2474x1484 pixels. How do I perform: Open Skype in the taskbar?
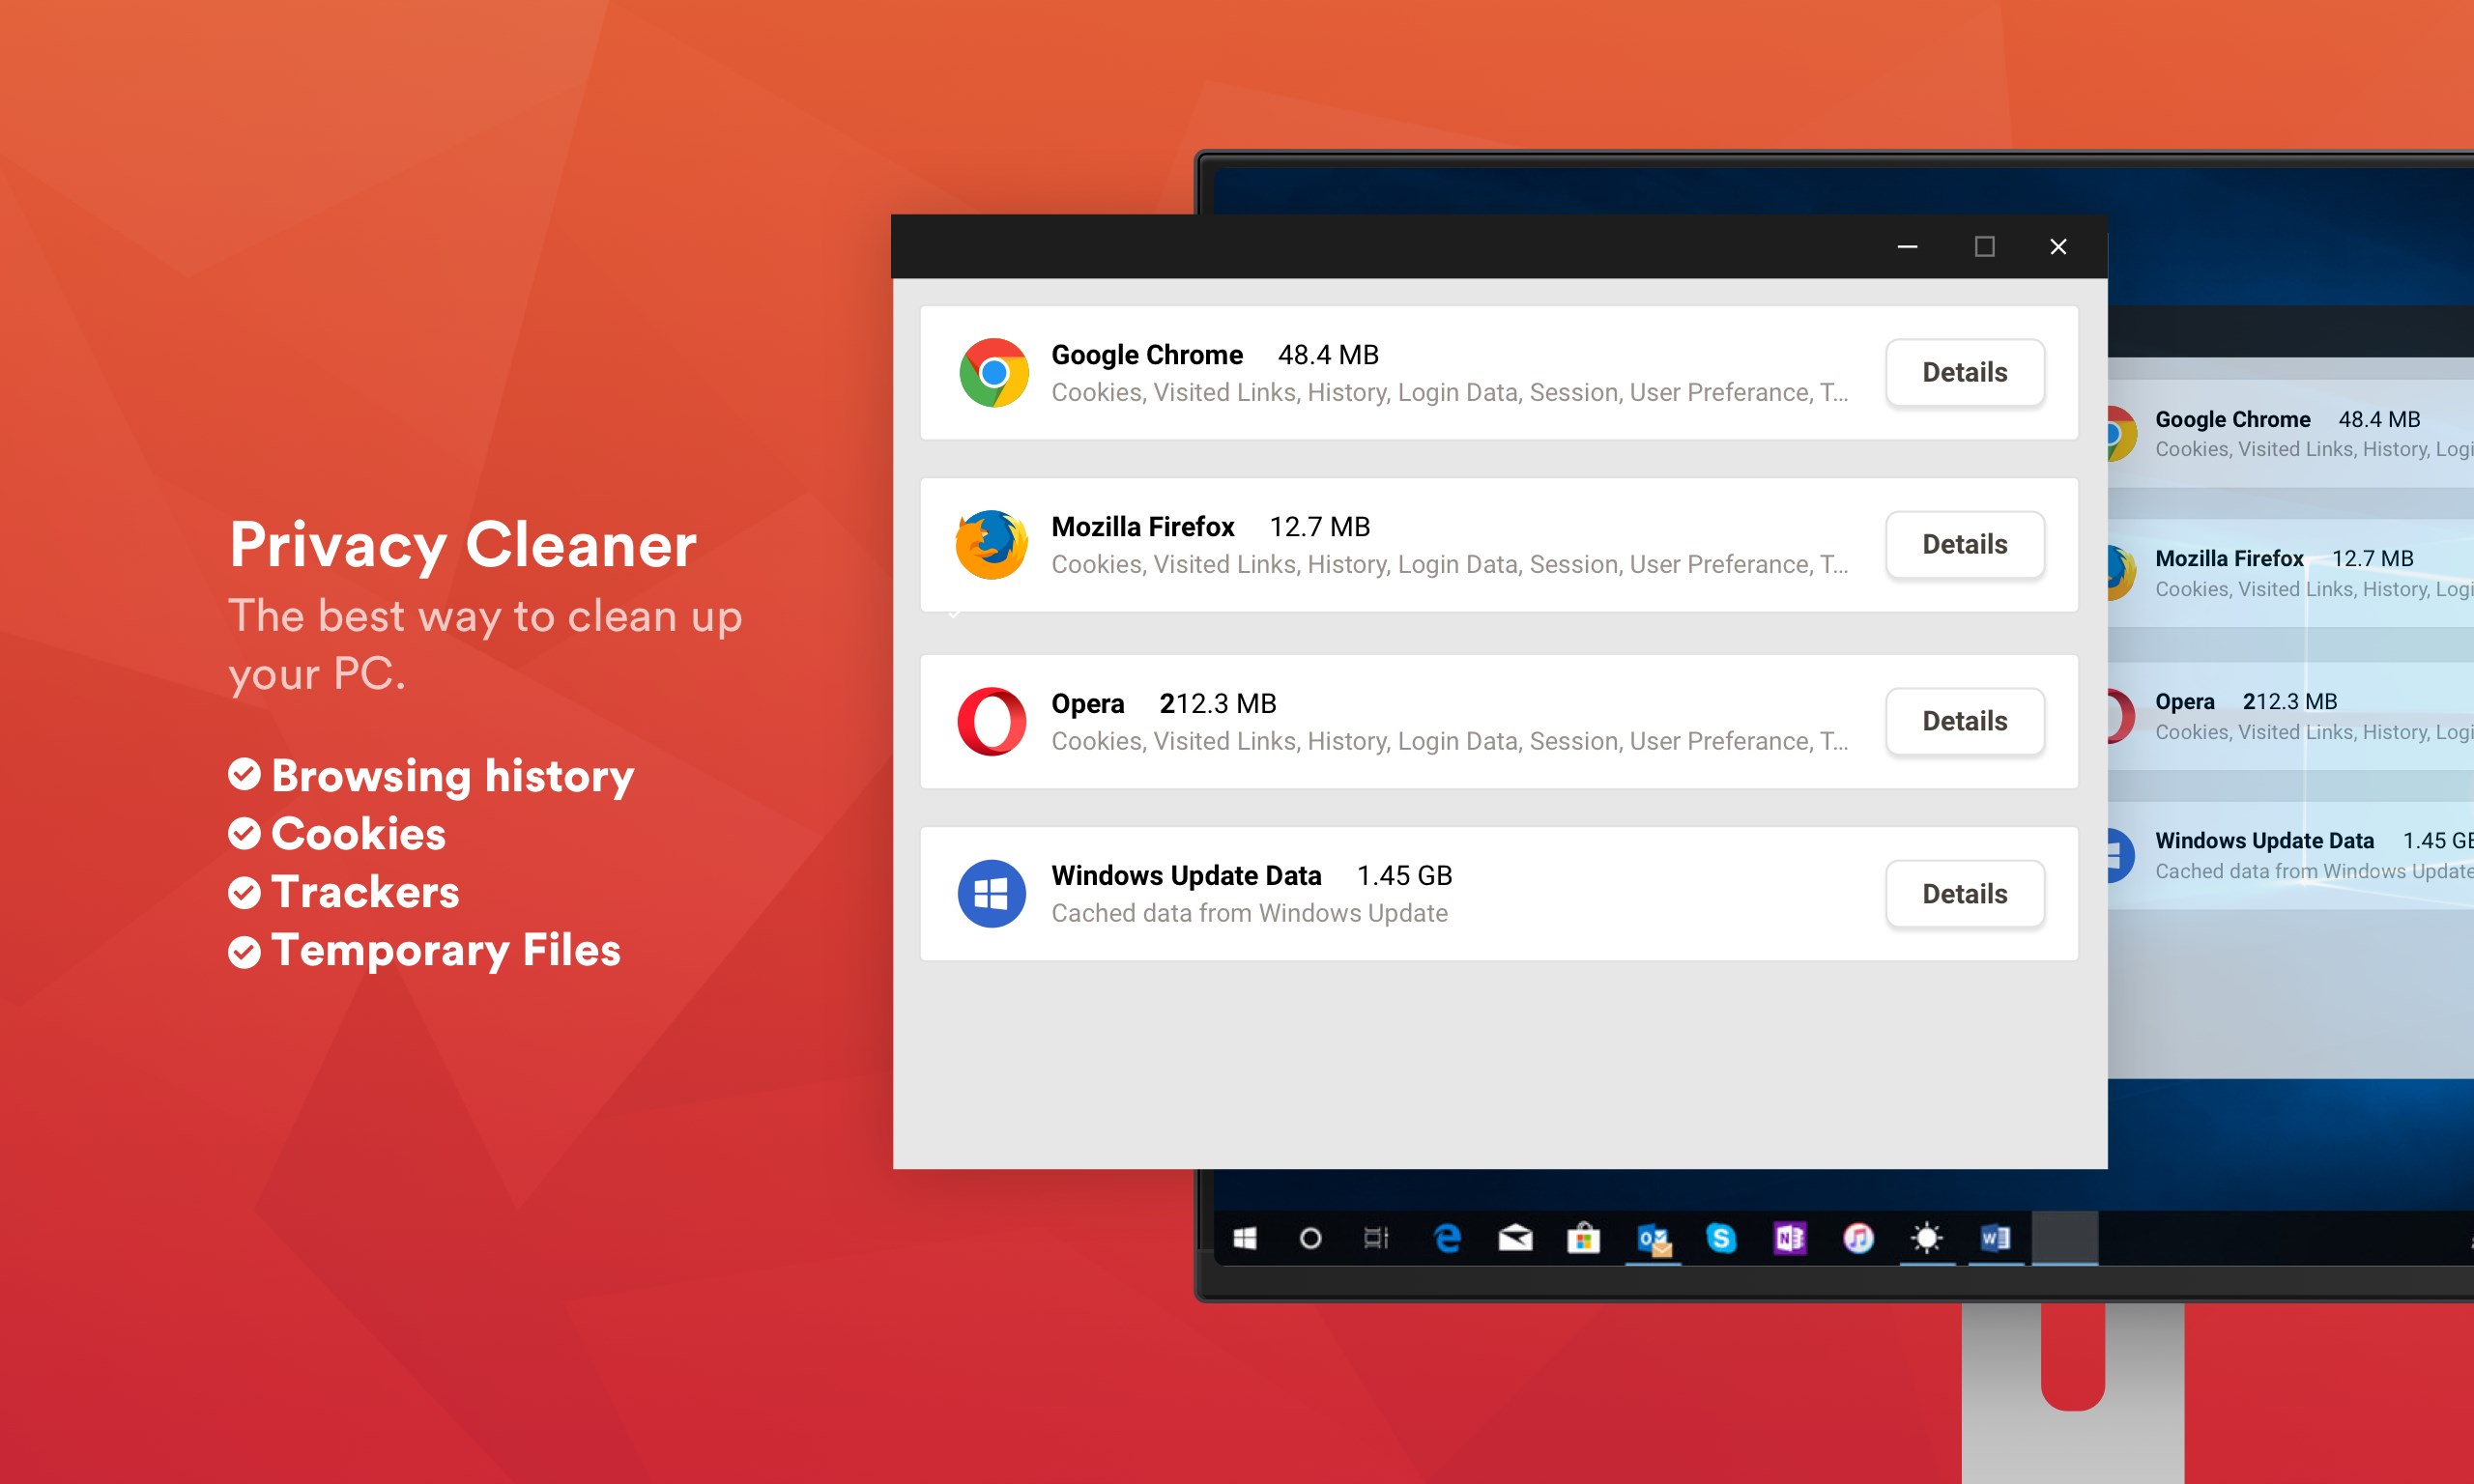click(x=1721, y=1238)
